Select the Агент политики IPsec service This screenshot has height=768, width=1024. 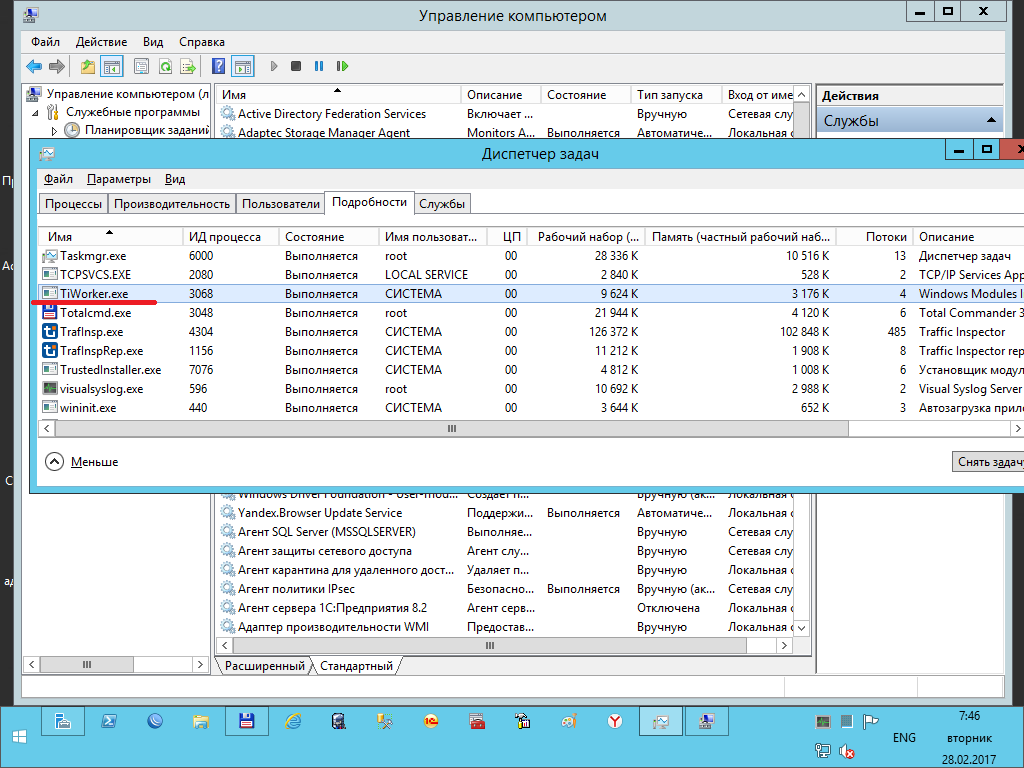296,588
